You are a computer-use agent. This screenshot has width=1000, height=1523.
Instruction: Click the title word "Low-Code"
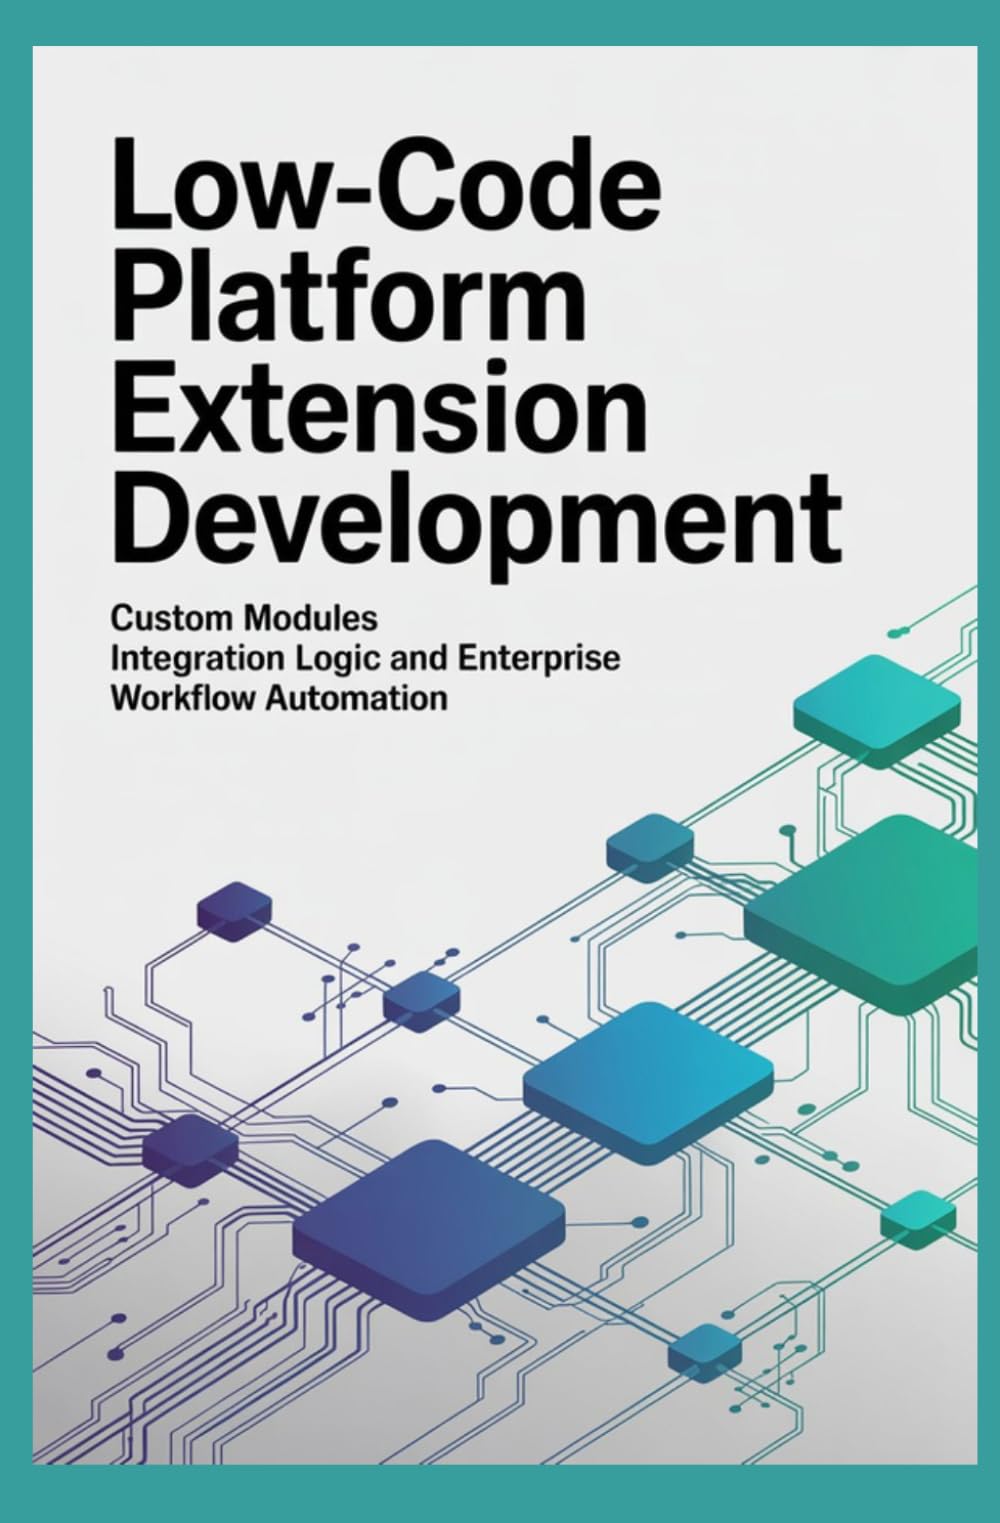(x=386, y=185)
